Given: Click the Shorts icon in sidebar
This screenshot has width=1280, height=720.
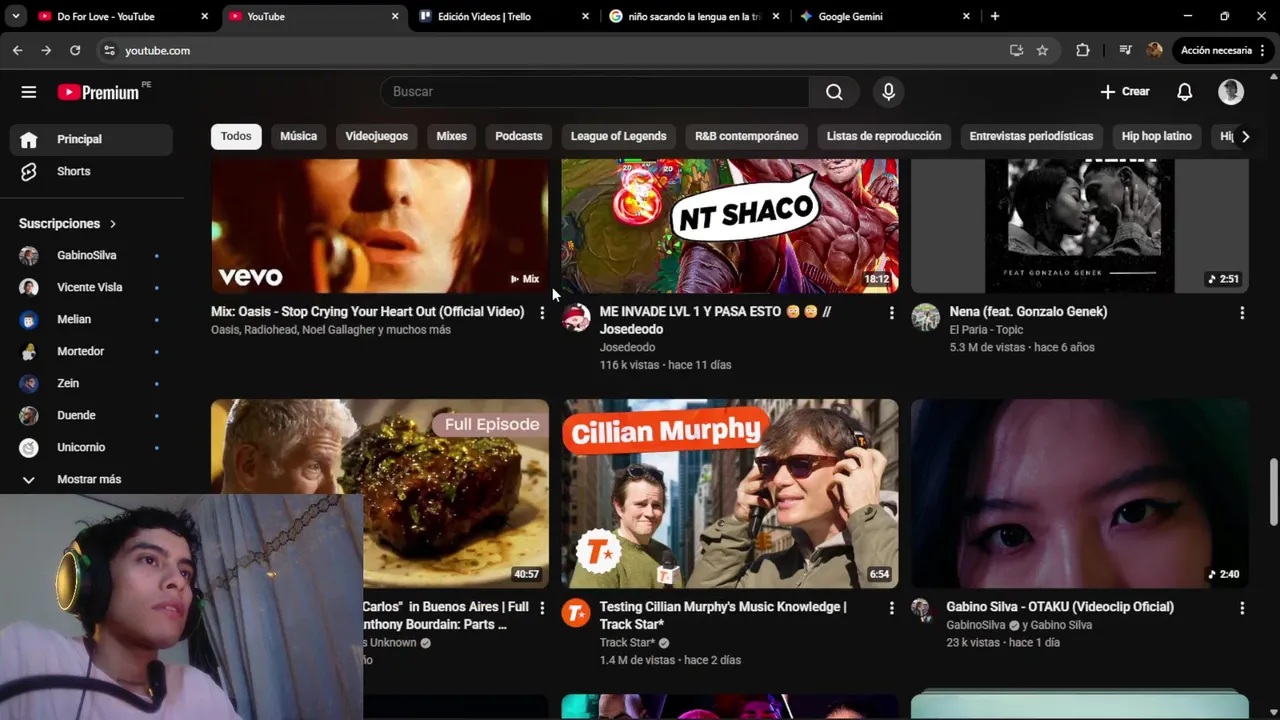Looking at the screenshot, I should point(29,171).
